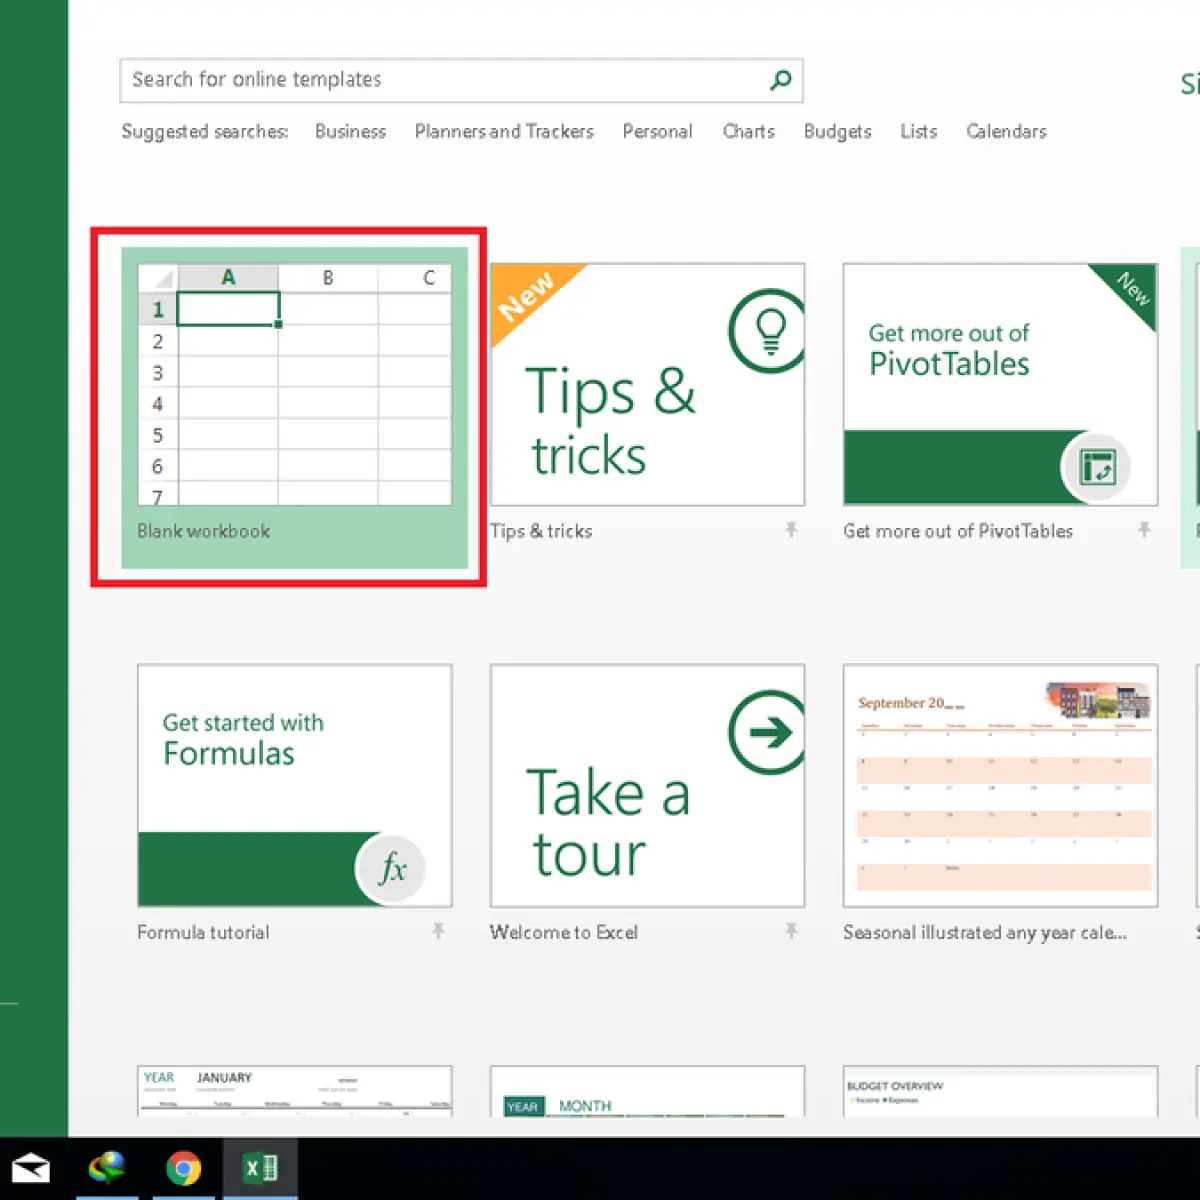Open the Budget Overview template thumbnail
1200x1200 pixels.
pyautogui.click(x=1000, y=1091)
